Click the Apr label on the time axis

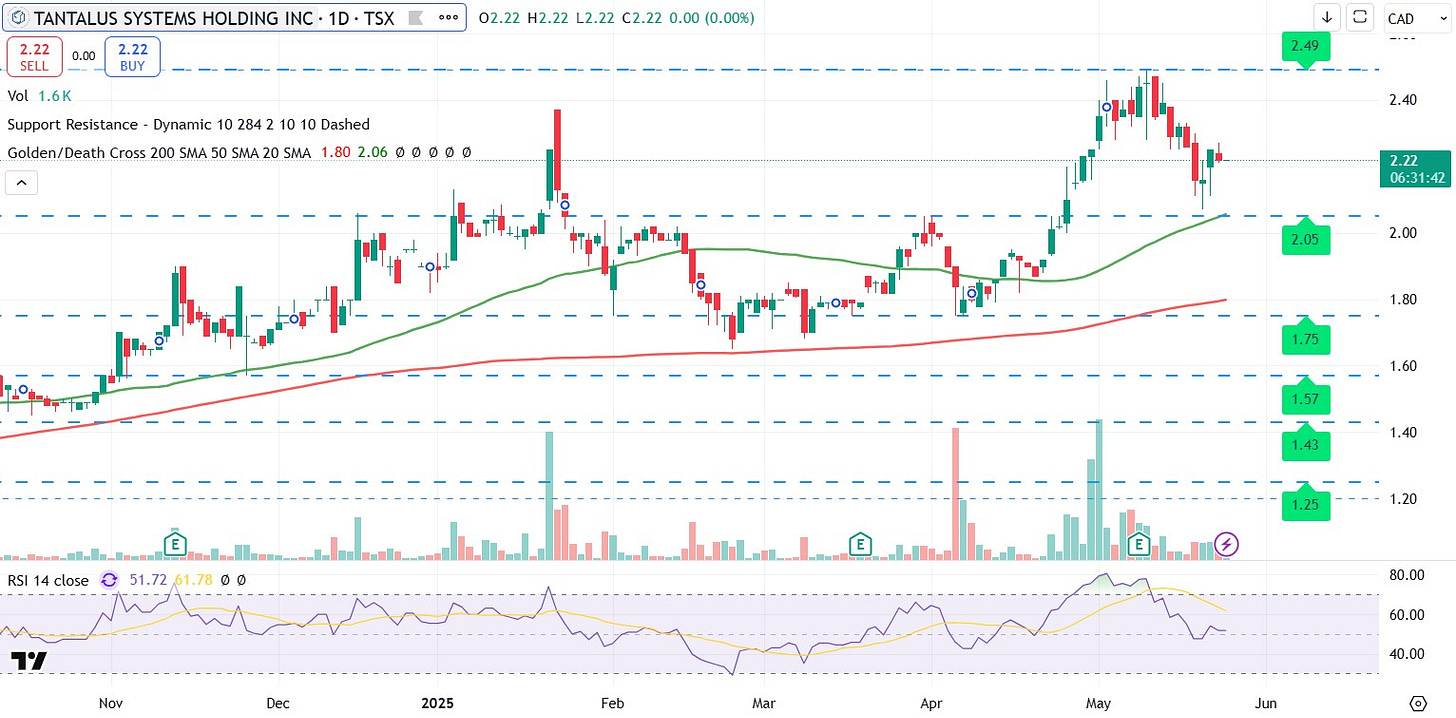(x=931, y=703)
